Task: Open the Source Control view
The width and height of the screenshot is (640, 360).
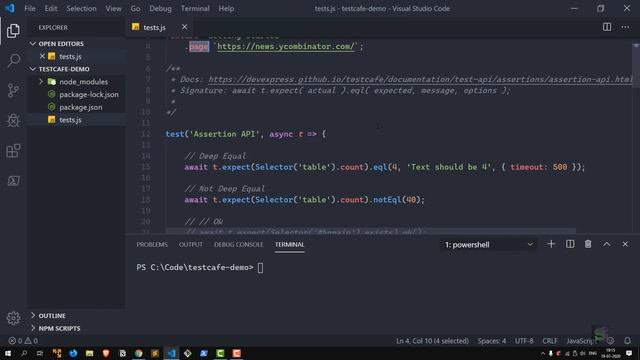Action: tap(13, 90)
